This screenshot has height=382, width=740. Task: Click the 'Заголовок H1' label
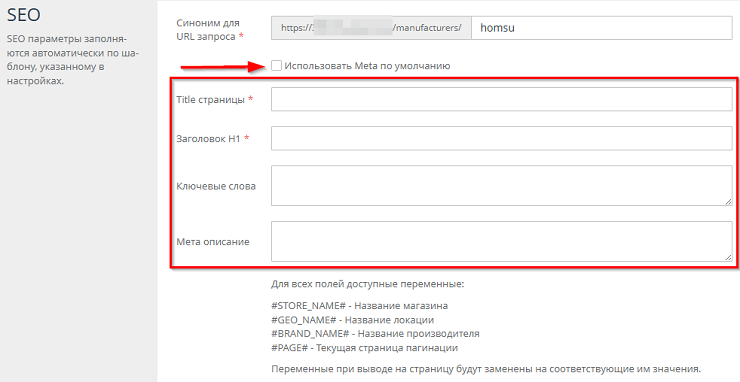point(212,138)
